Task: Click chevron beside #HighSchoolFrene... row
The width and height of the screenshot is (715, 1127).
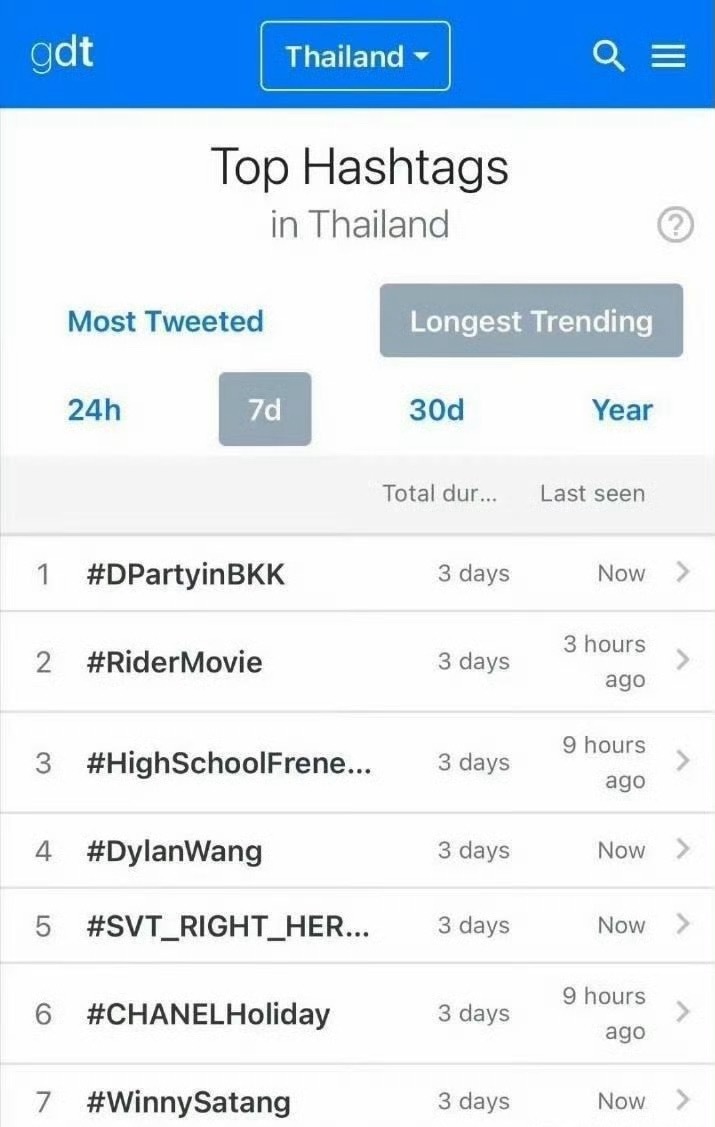Action: [683, 761]
